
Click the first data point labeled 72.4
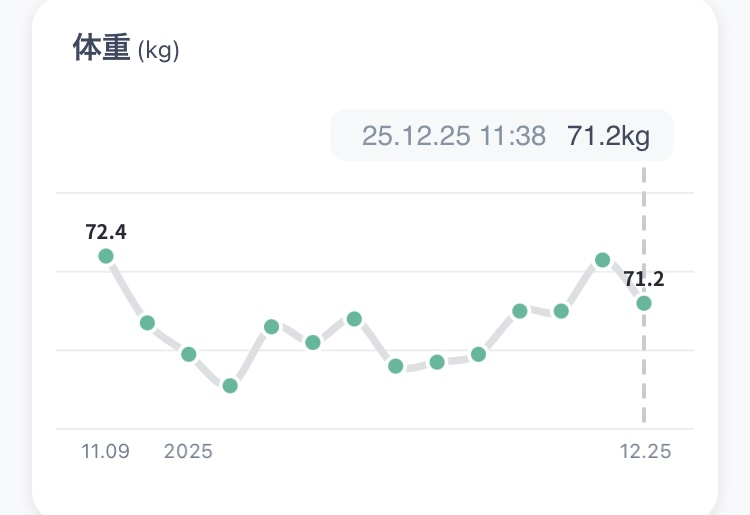click(106, 256)
